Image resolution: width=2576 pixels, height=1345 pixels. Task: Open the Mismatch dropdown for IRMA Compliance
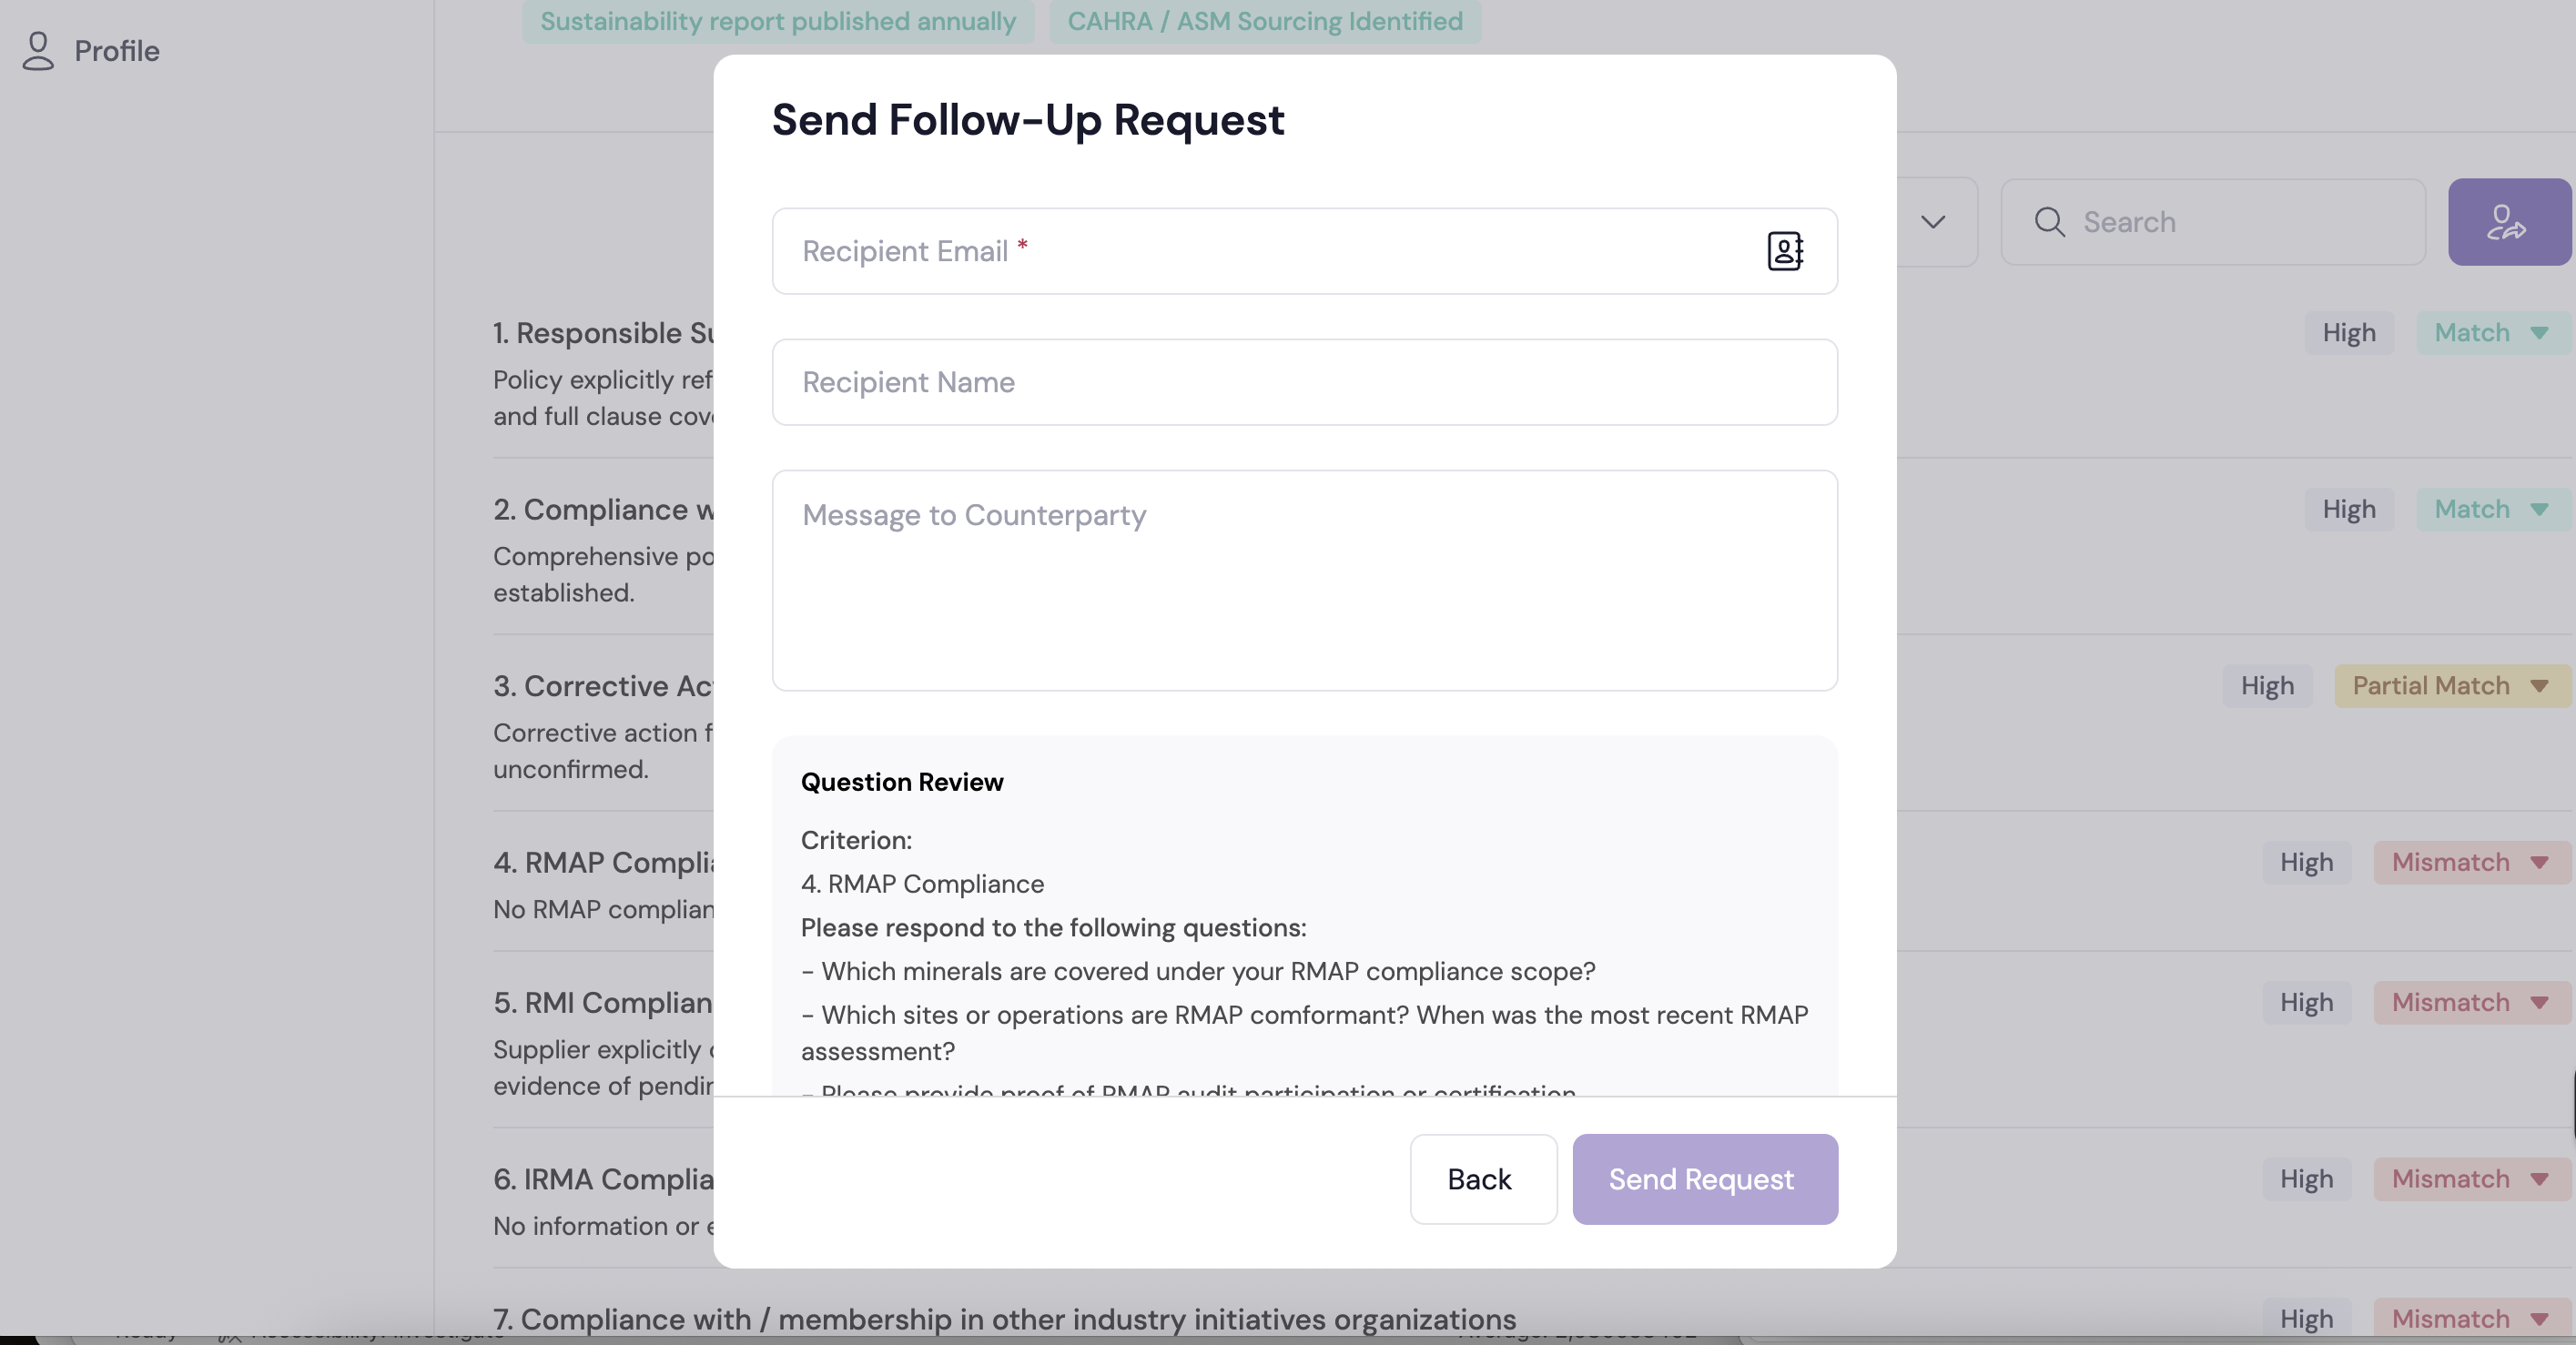pos(2466,1179)
